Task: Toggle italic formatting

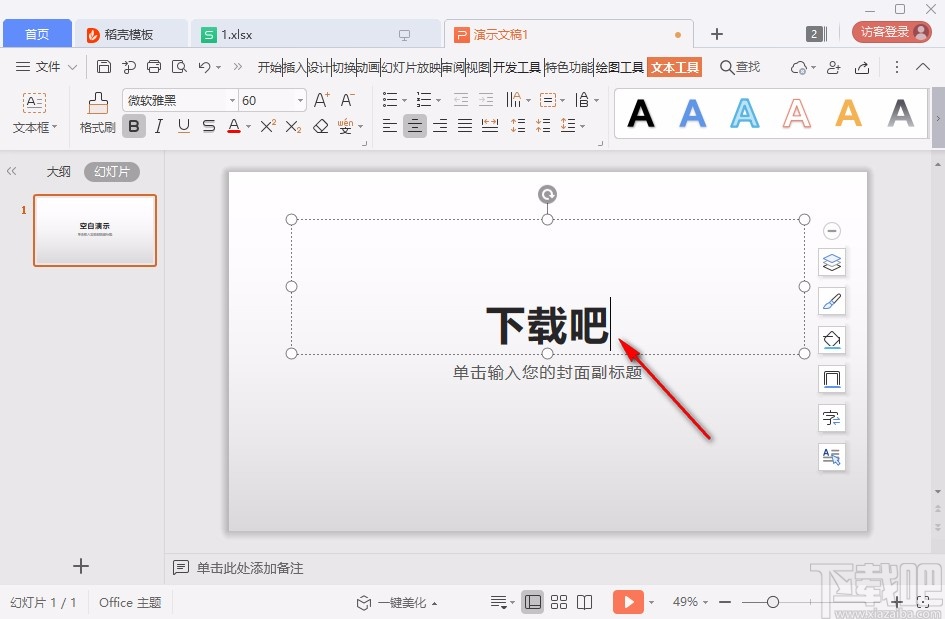Action: [x=158, y=125]
